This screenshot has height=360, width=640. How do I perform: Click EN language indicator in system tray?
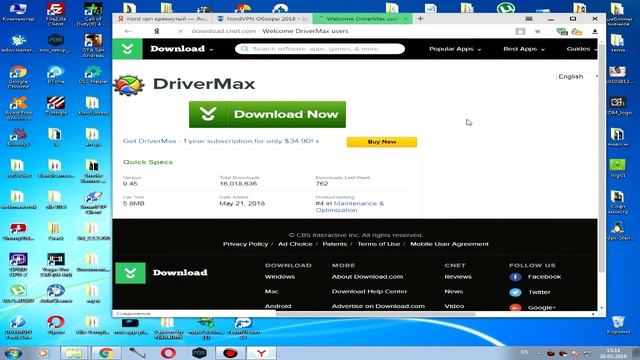[524, 352]
